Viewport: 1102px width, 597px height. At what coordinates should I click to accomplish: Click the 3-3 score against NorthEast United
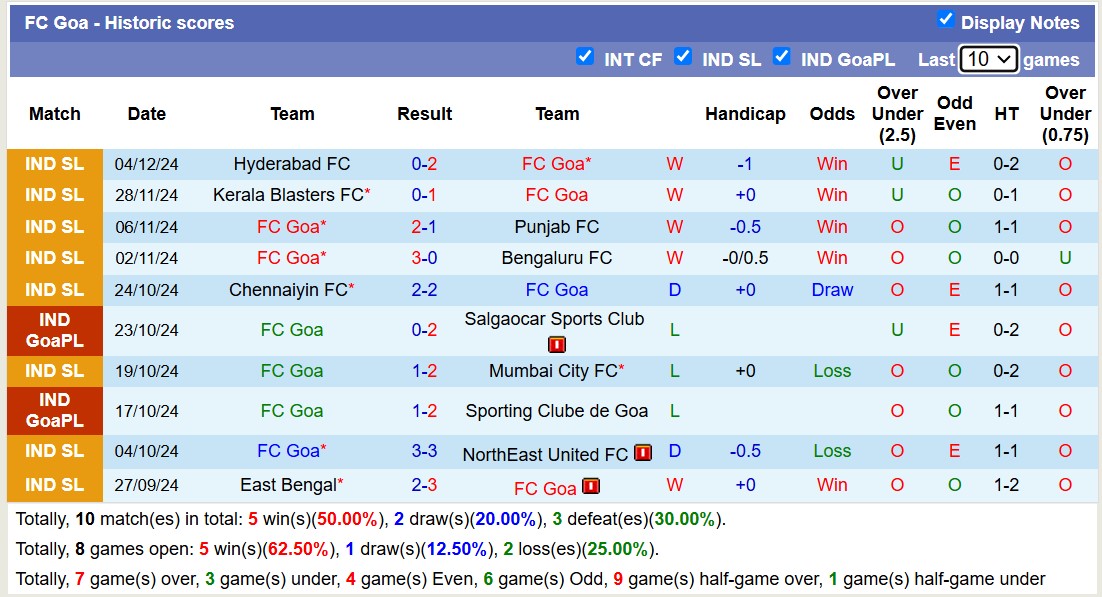point(424,451)
